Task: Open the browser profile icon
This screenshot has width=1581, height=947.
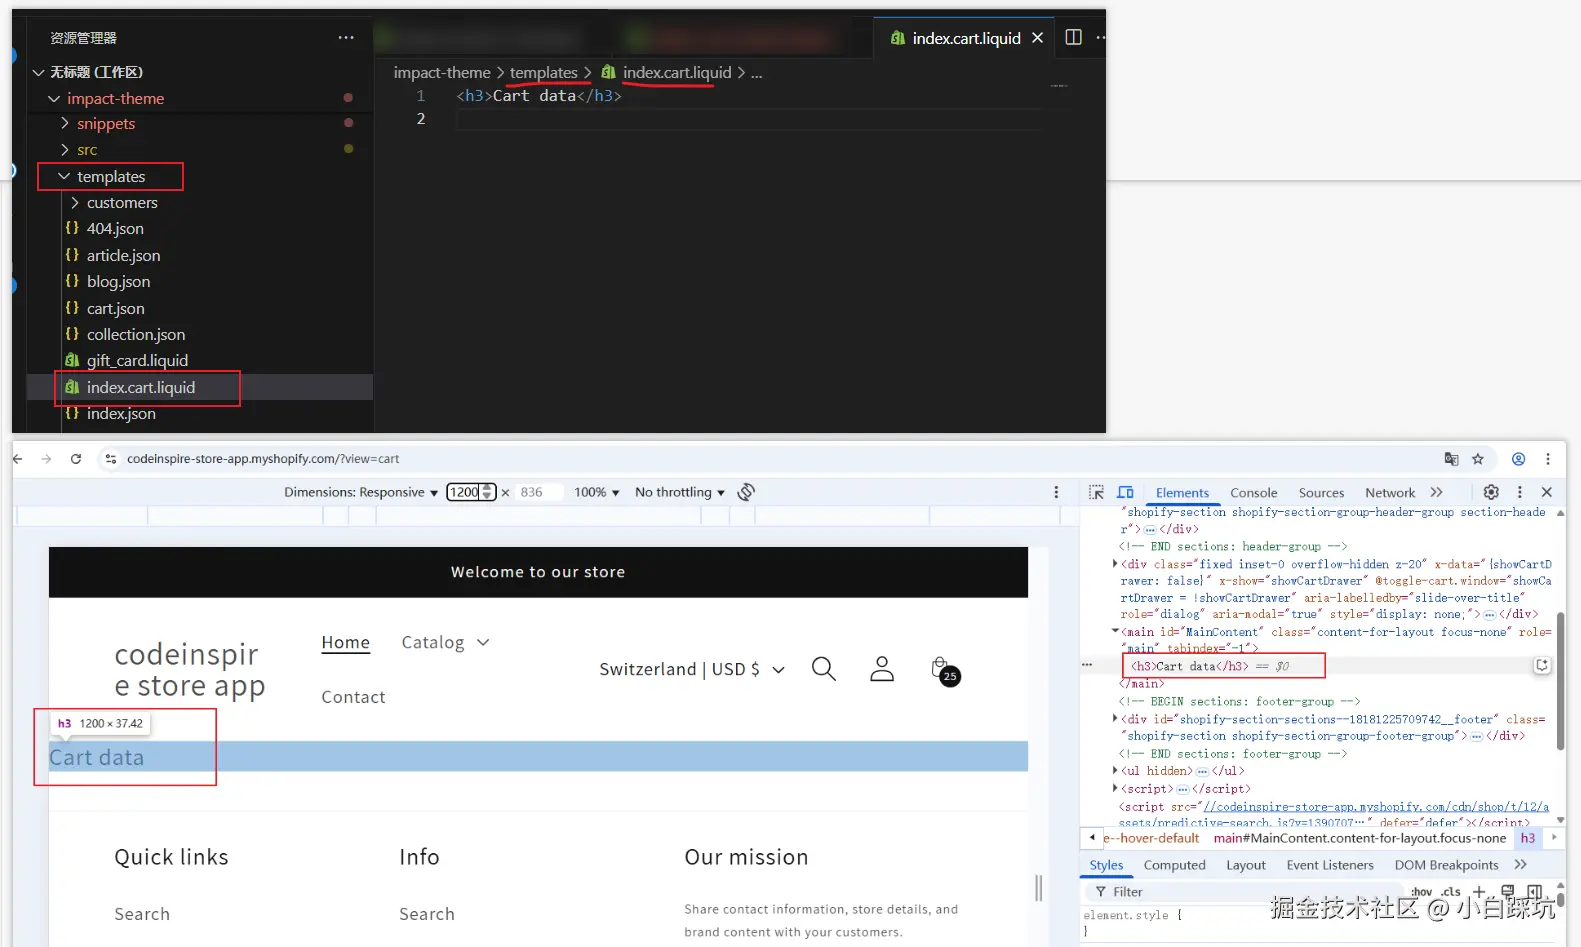Action: [x=1518, y=459]
